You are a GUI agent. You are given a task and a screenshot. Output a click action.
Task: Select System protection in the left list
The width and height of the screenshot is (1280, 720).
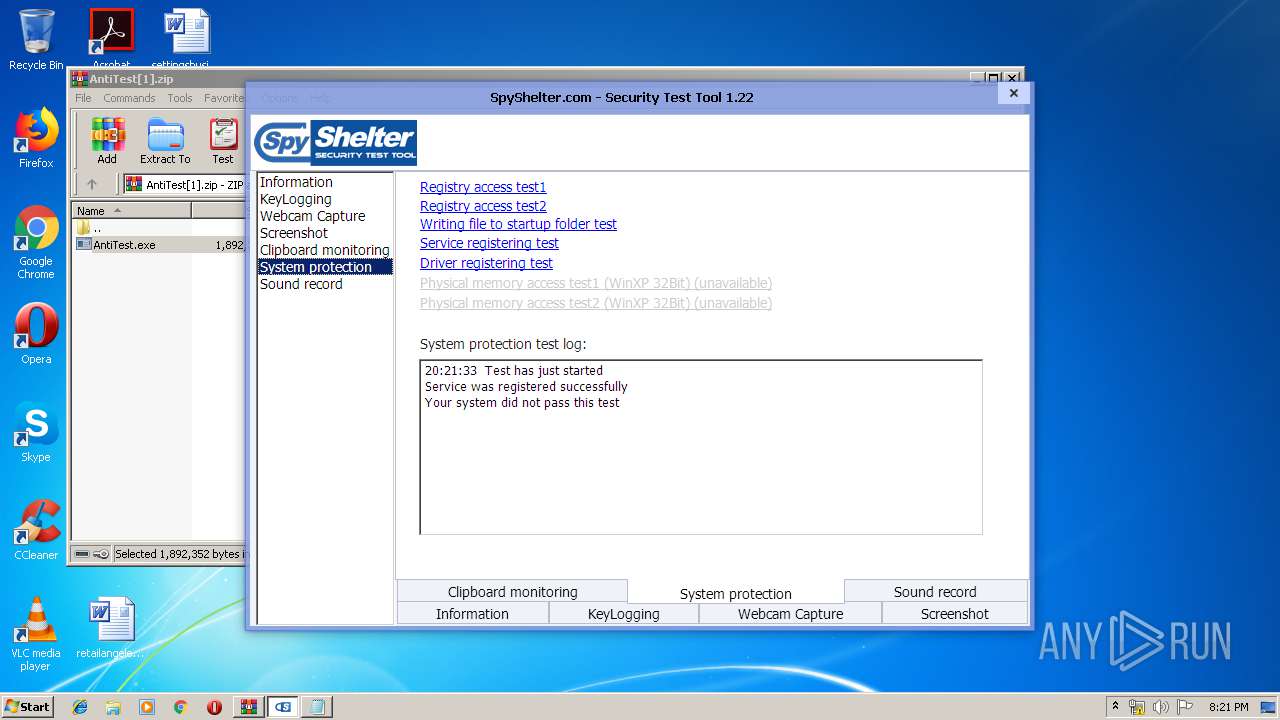325,267
